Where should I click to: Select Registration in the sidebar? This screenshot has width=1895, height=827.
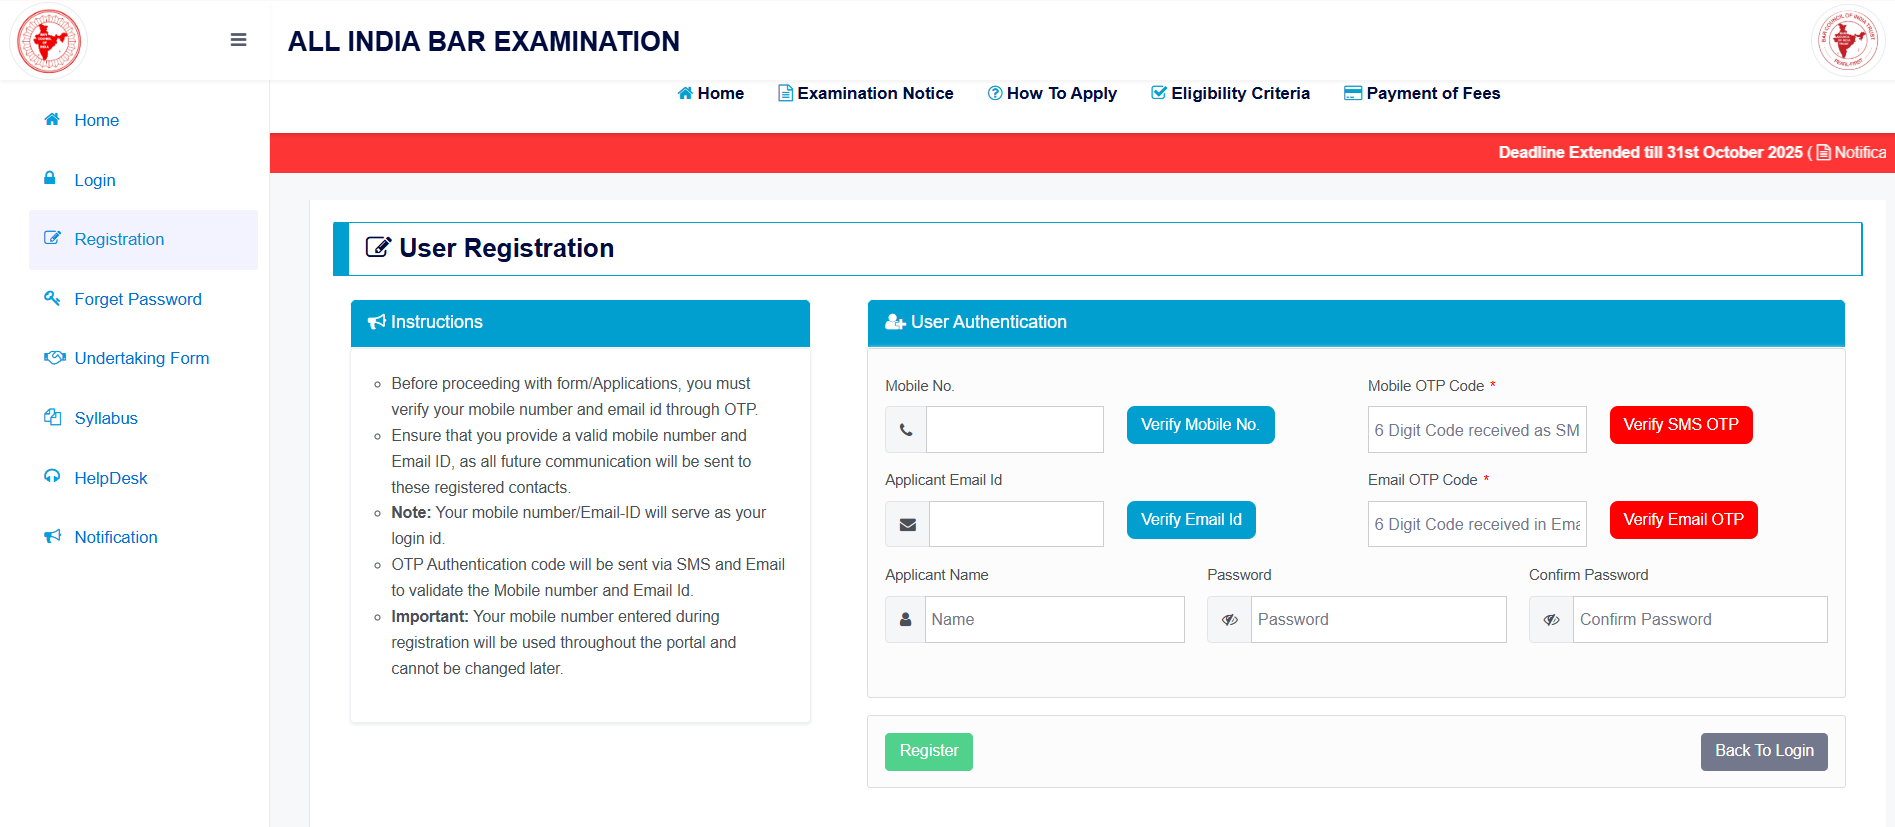click(x=143, y=239)
